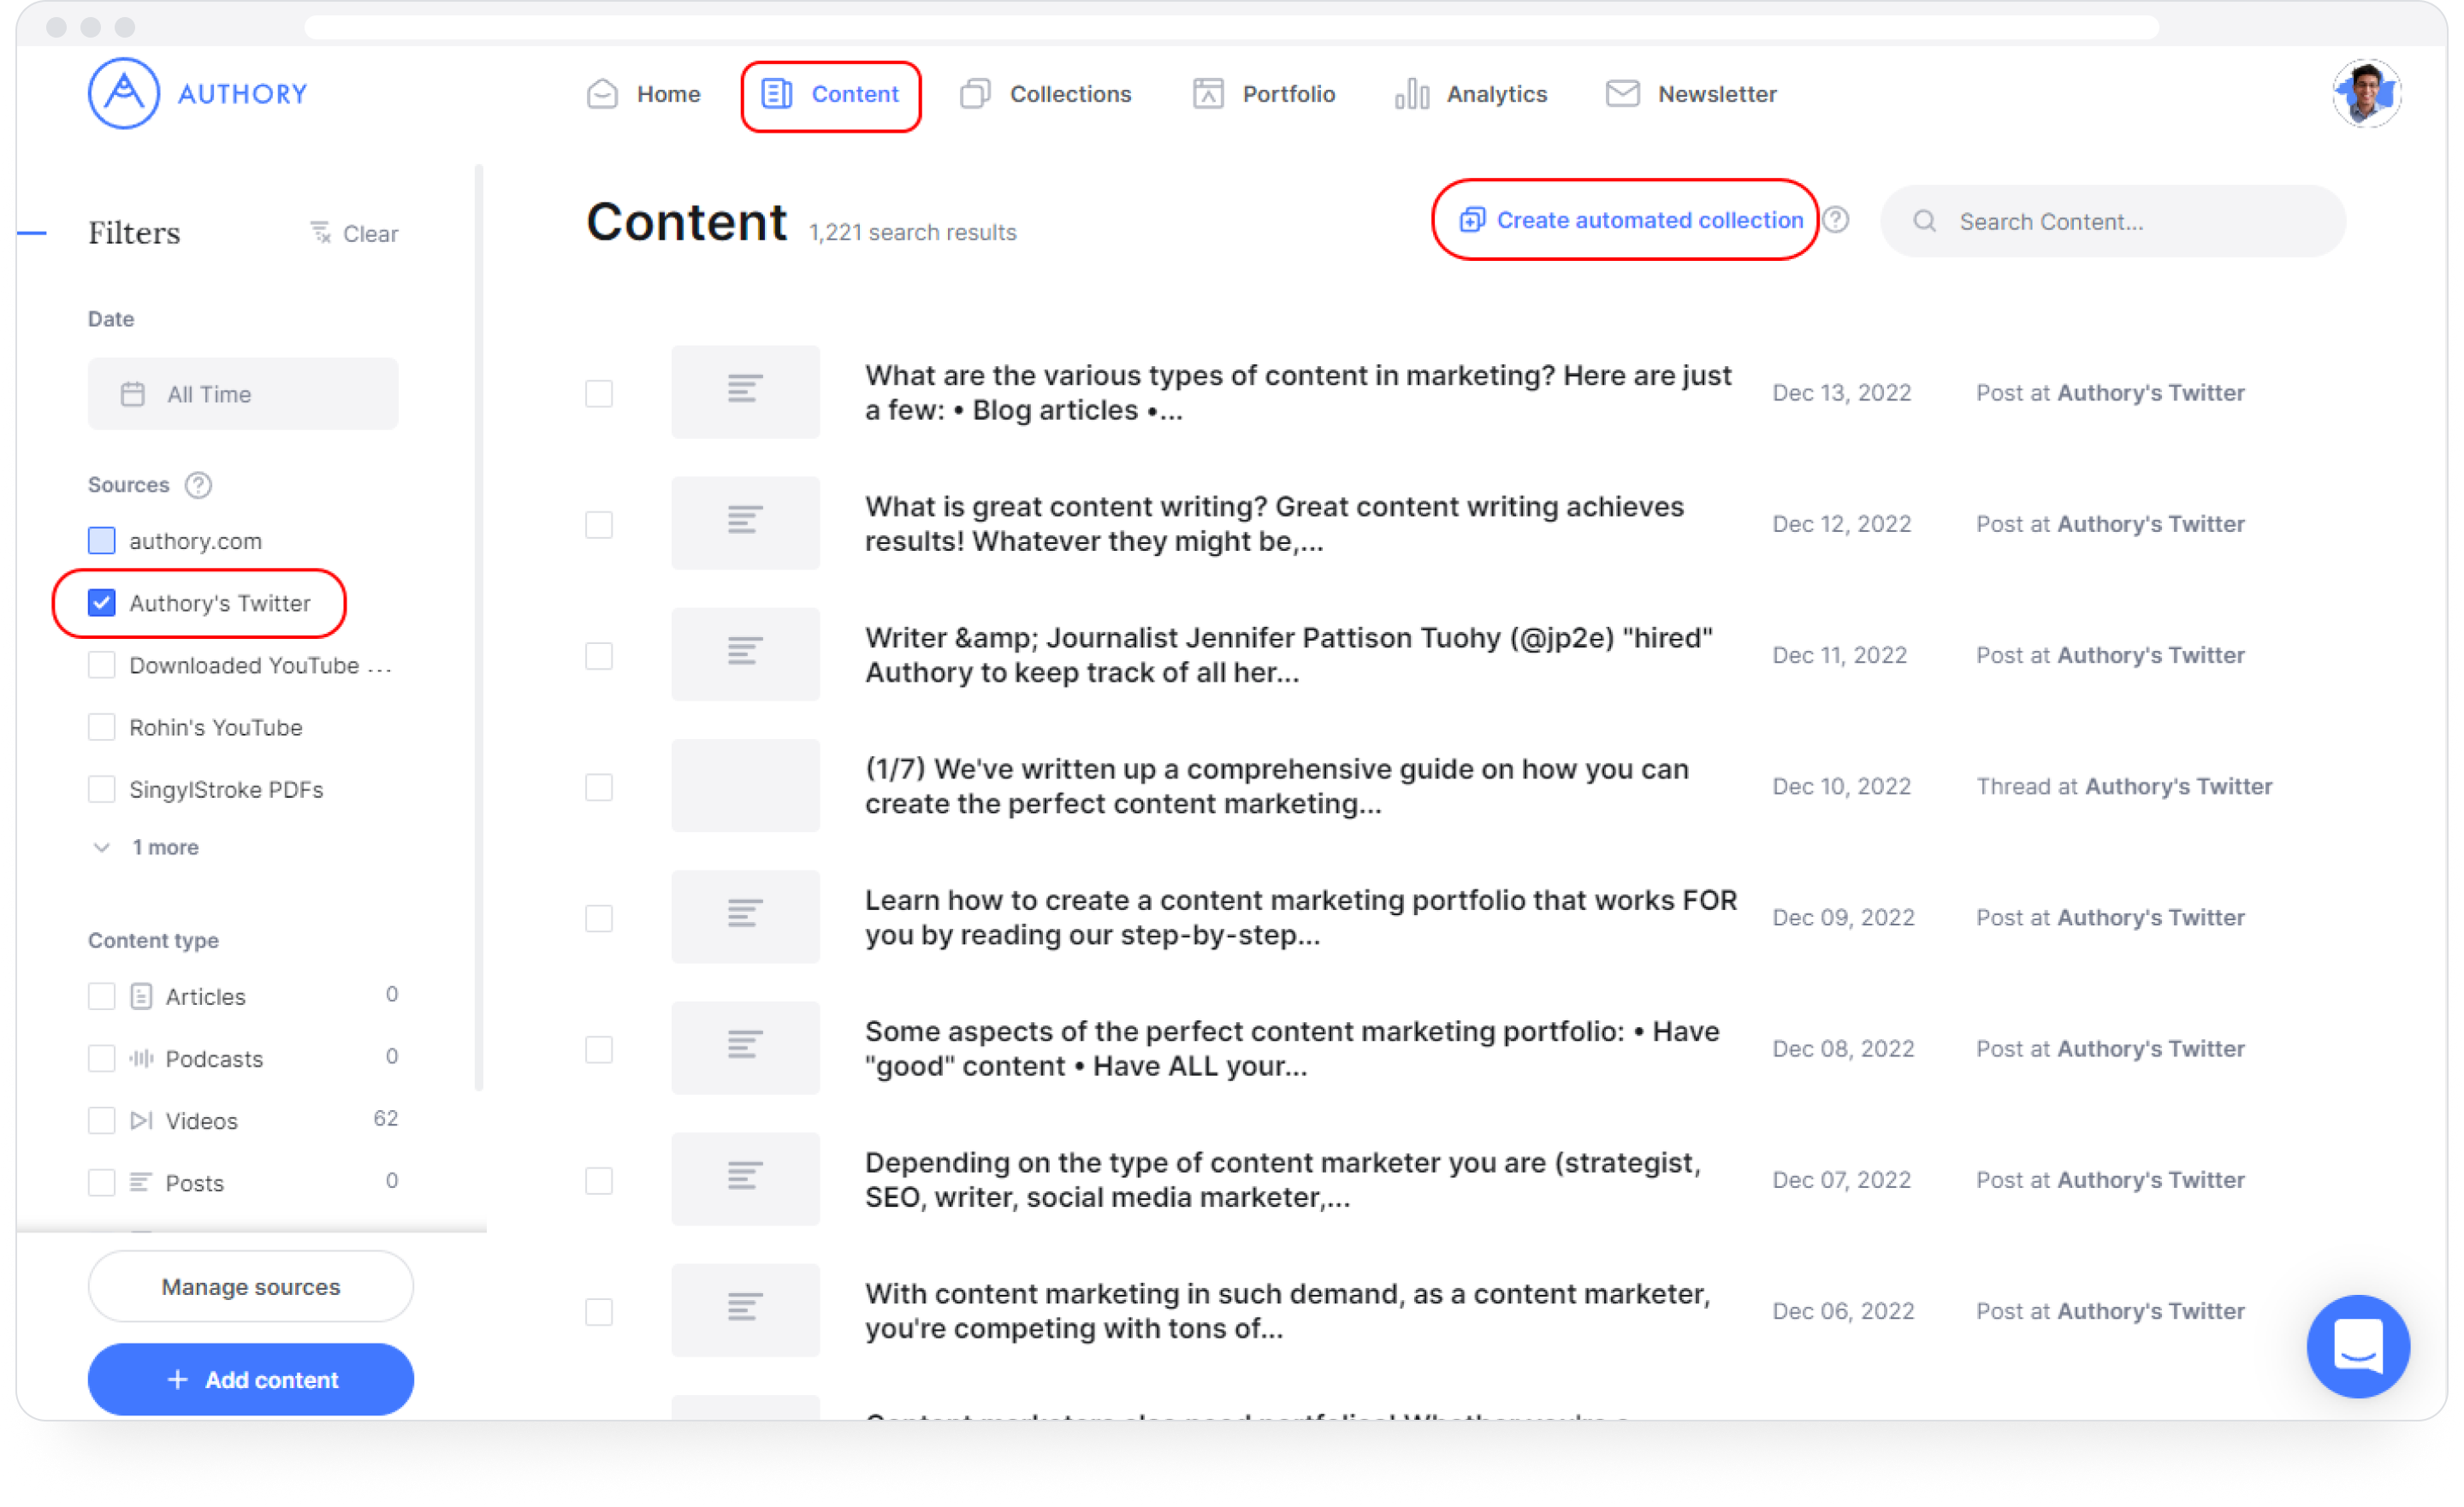2464x1507 pixels.
Task: Toggle the Authory's Twitter source checkbox
Action: click(x=100, y=603)
